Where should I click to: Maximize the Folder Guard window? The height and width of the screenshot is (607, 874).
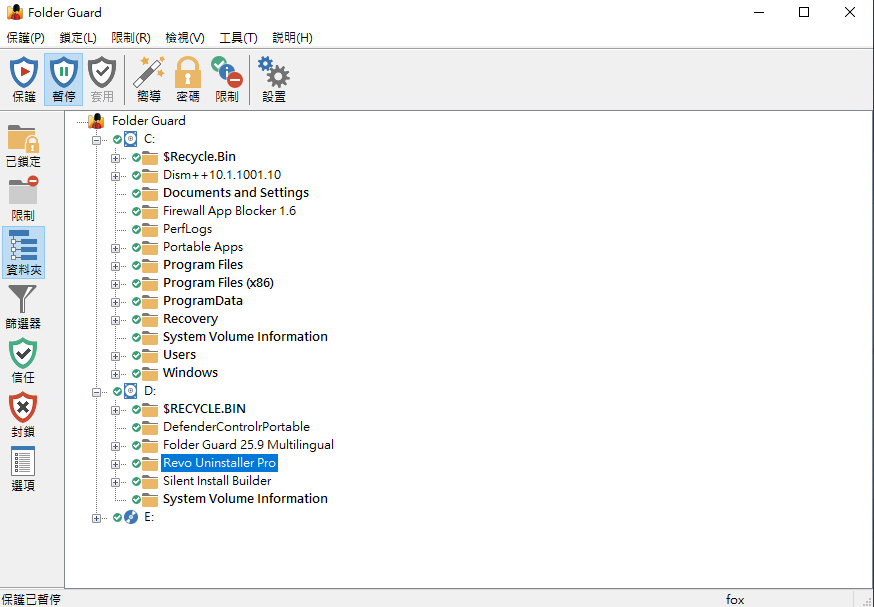pyautogui.click(x=804, y=12)
